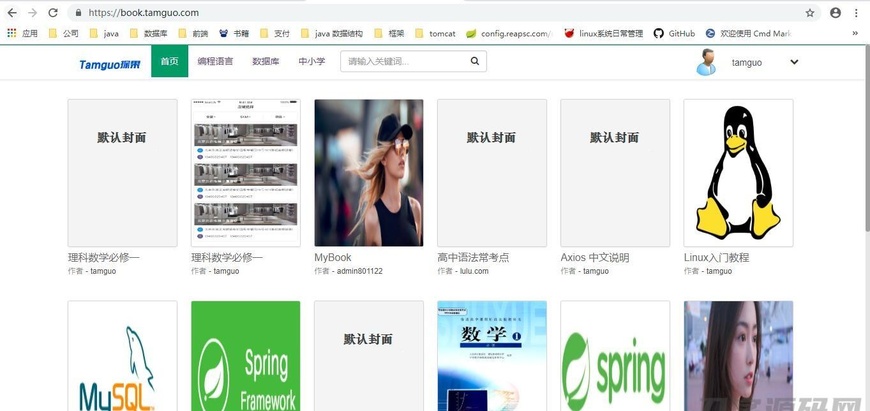
Task: Open the Chrome three-dot menu
Action: pyautogui.click(x=857, y=13)
